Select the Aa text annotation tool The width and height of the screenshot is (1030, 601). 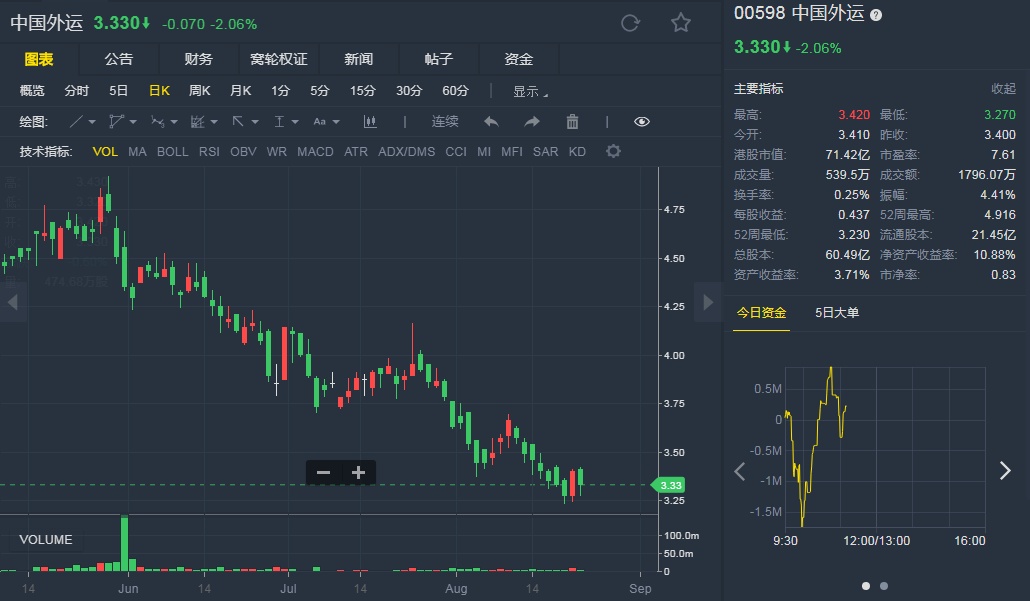pos(319,122)
